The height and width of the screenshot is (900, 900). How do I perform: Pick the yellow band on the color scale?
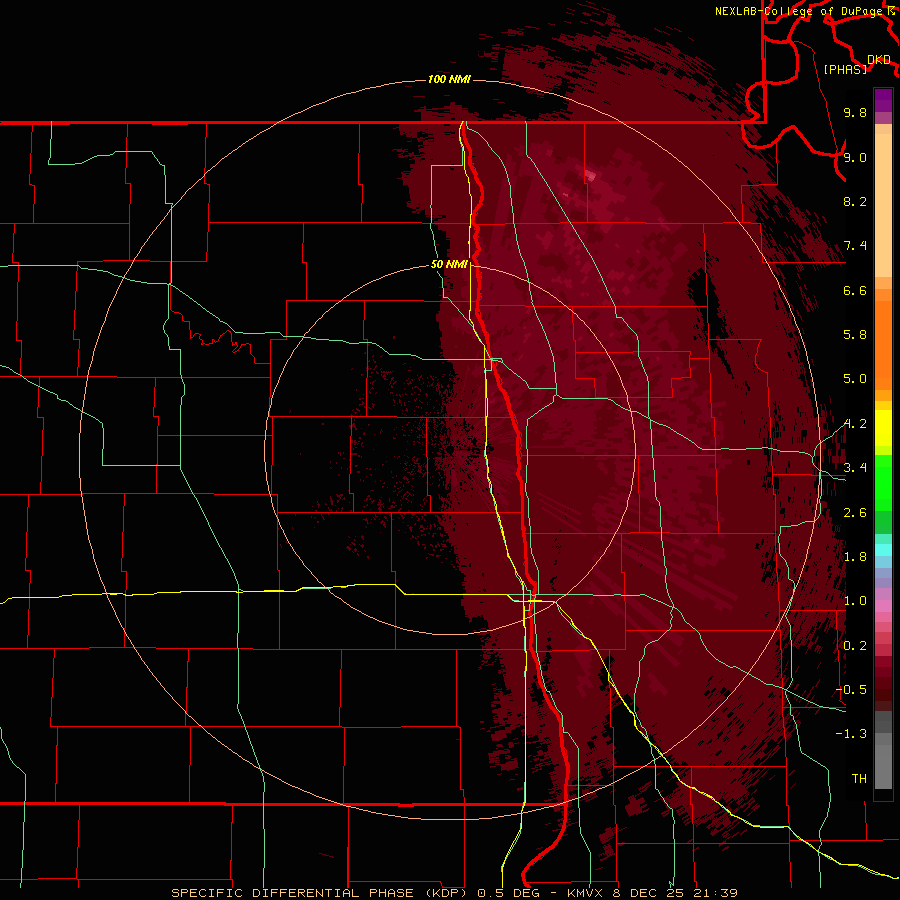coord(883,428)
